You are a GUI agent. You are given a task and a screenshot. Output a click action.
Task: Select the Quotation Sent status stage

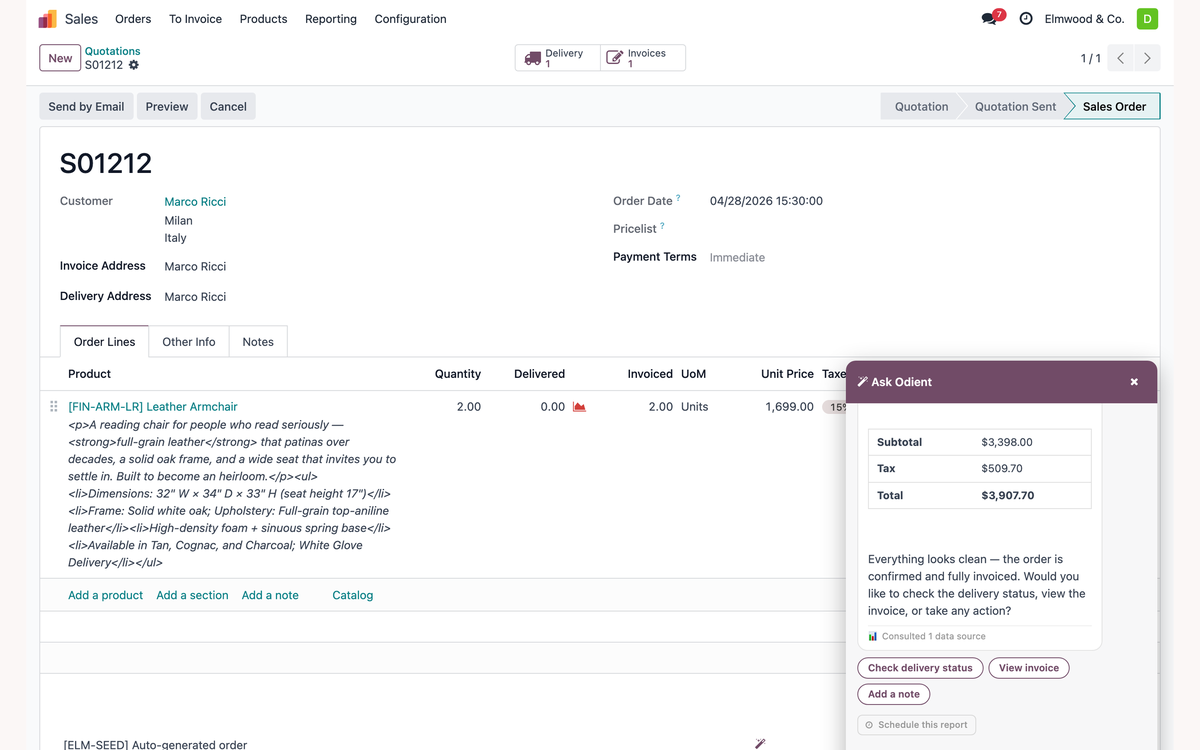pyautogui.click(x=1015, y=106)
